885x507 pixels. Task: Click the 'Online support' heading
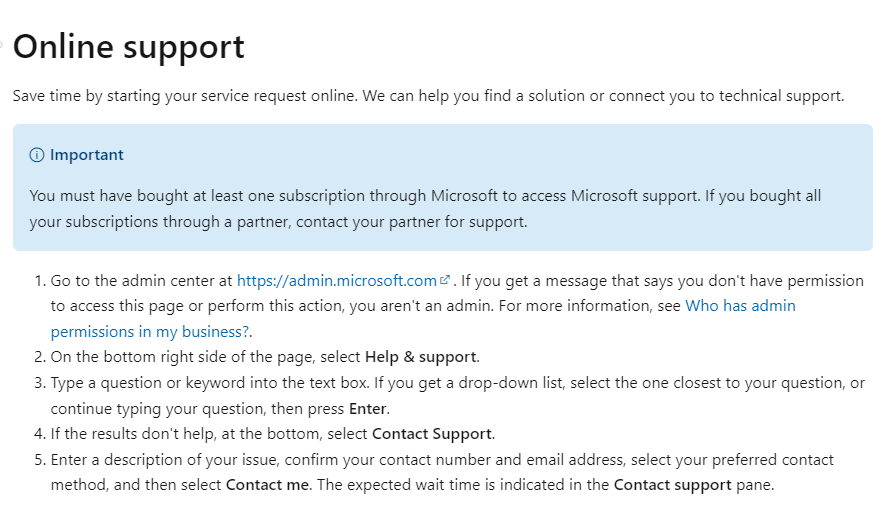129,47
